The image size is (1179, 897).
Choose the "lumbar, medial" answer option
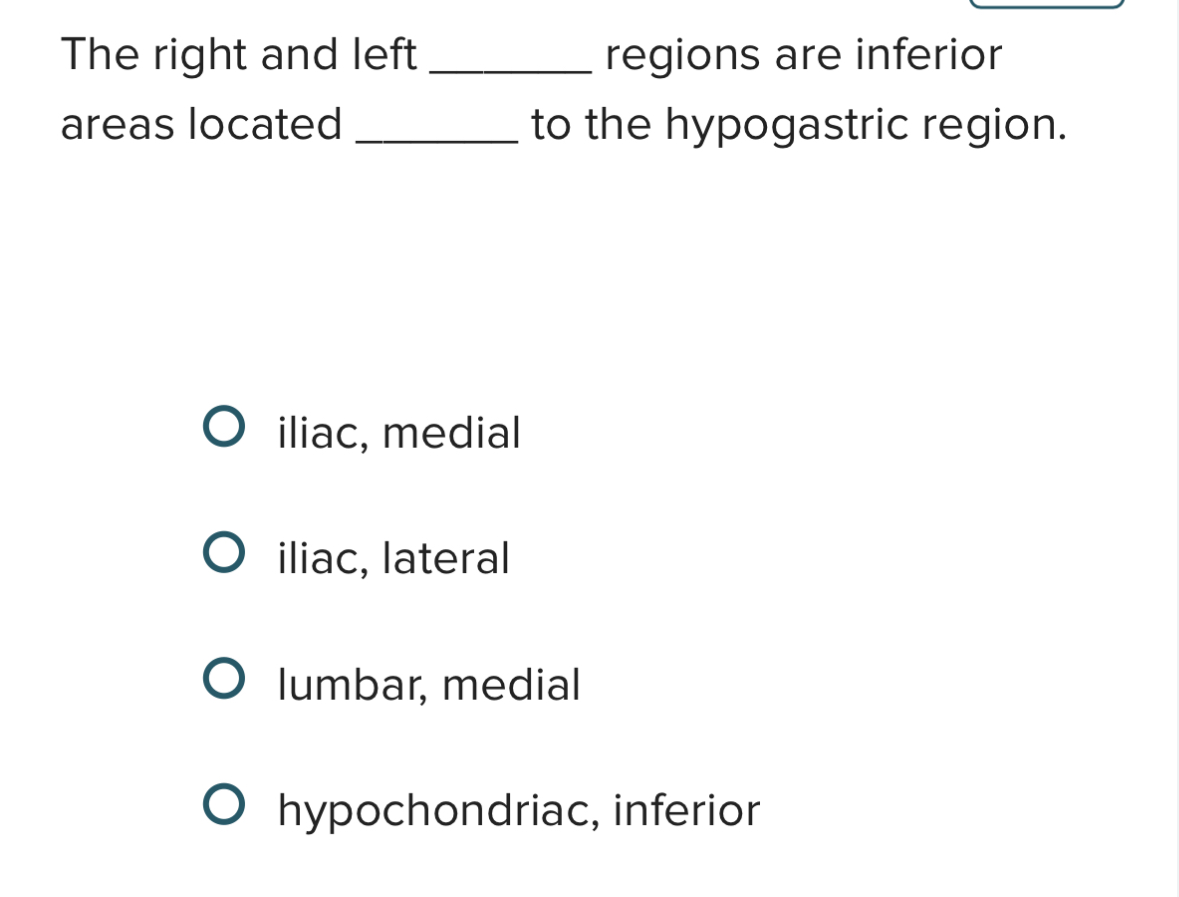click(x=227, y=680)
